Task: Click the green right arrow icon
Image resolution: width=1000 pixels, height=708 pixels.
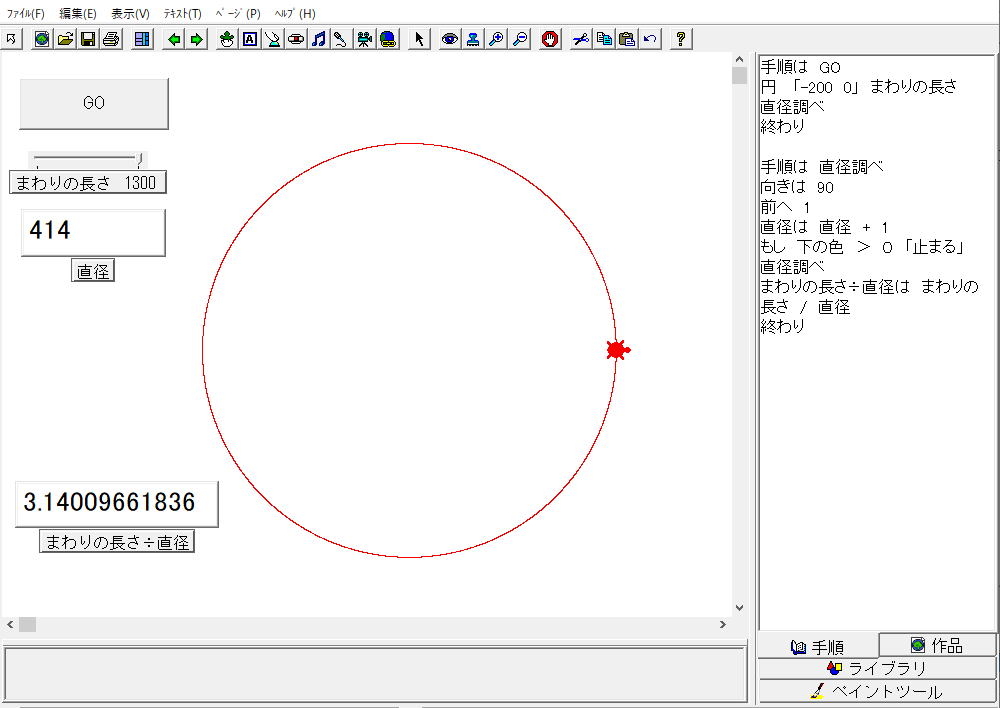Action: (x=196, y=39)
